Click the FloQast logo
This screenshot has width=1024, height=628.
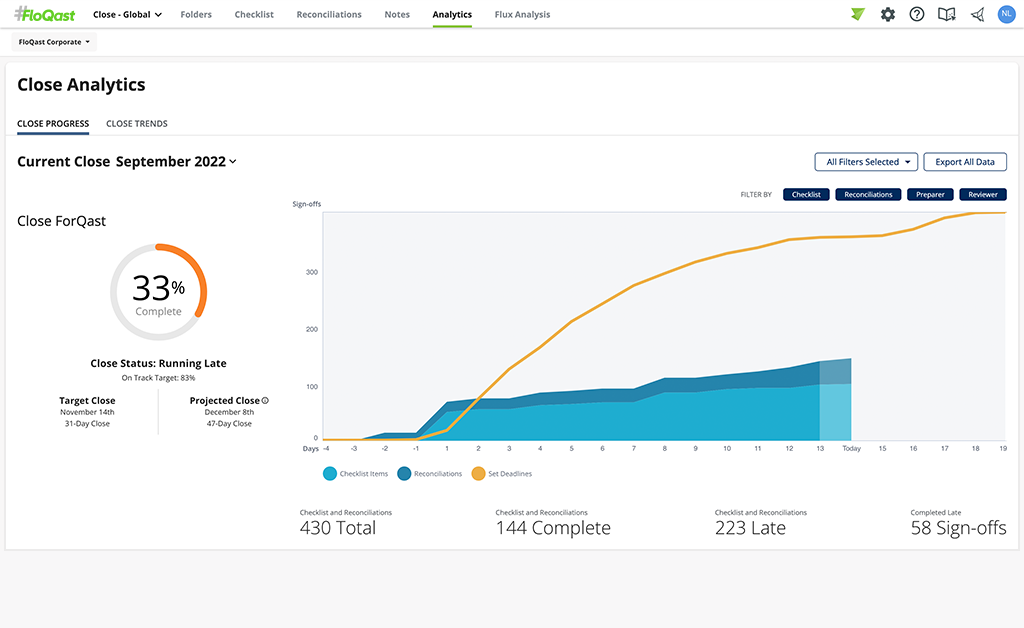(x=45, y=14)
